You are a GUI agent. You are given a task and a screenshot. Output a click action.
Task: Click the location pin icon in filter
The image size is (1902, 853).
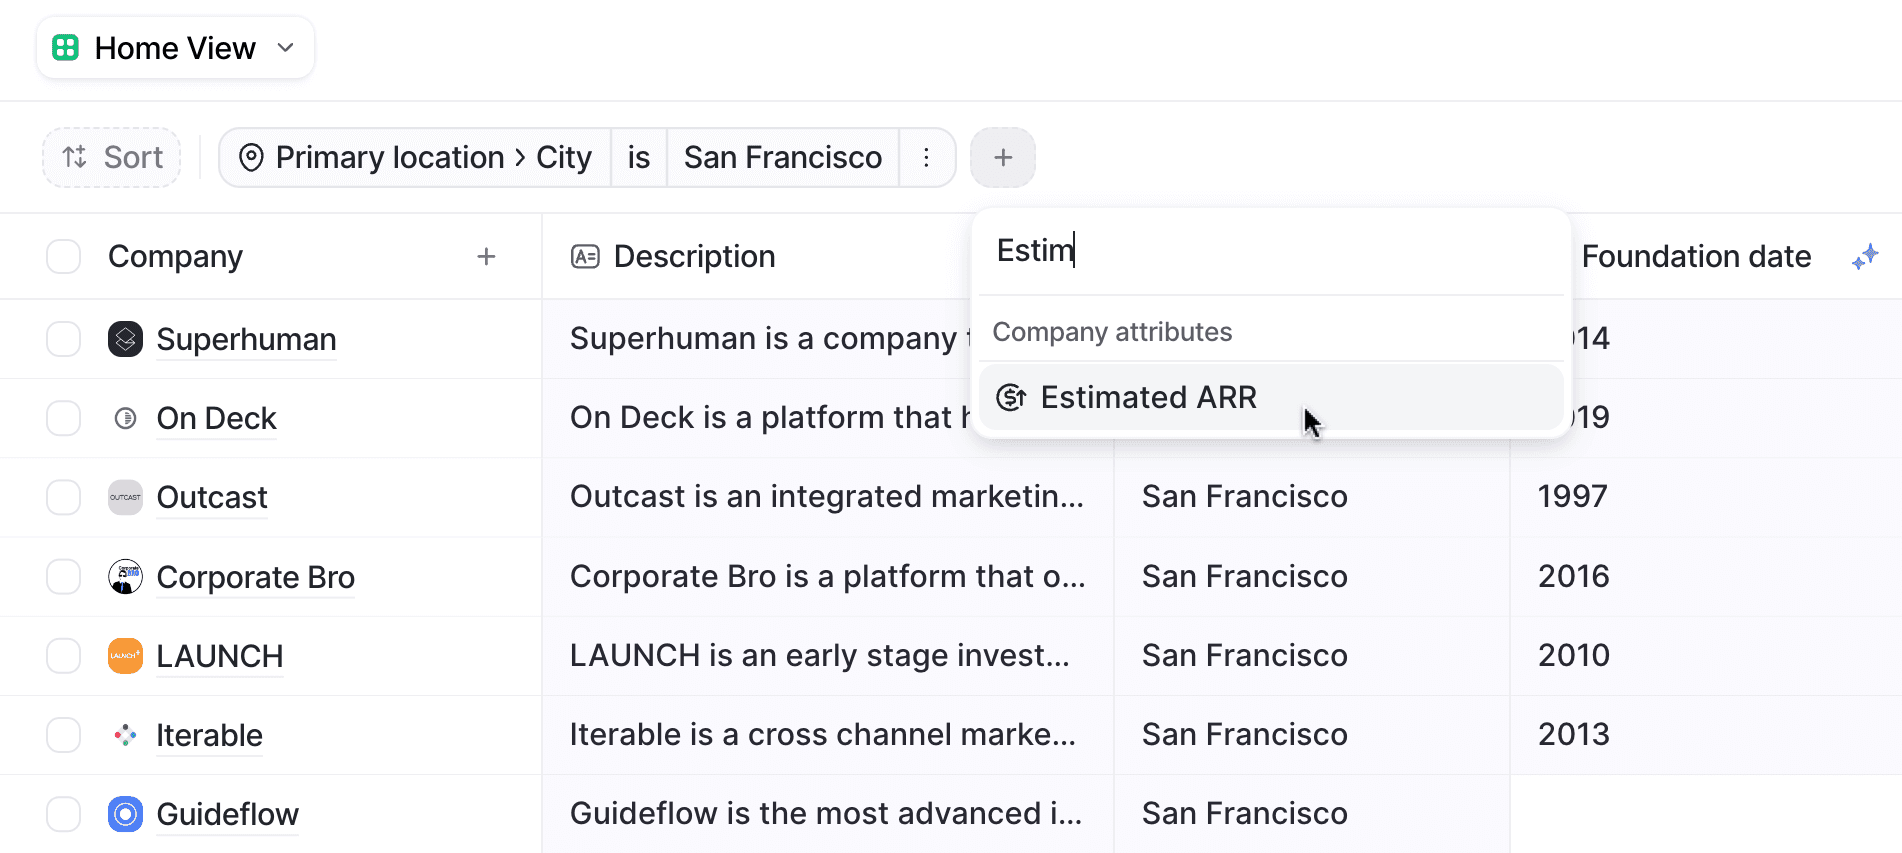tap(252, 157)
